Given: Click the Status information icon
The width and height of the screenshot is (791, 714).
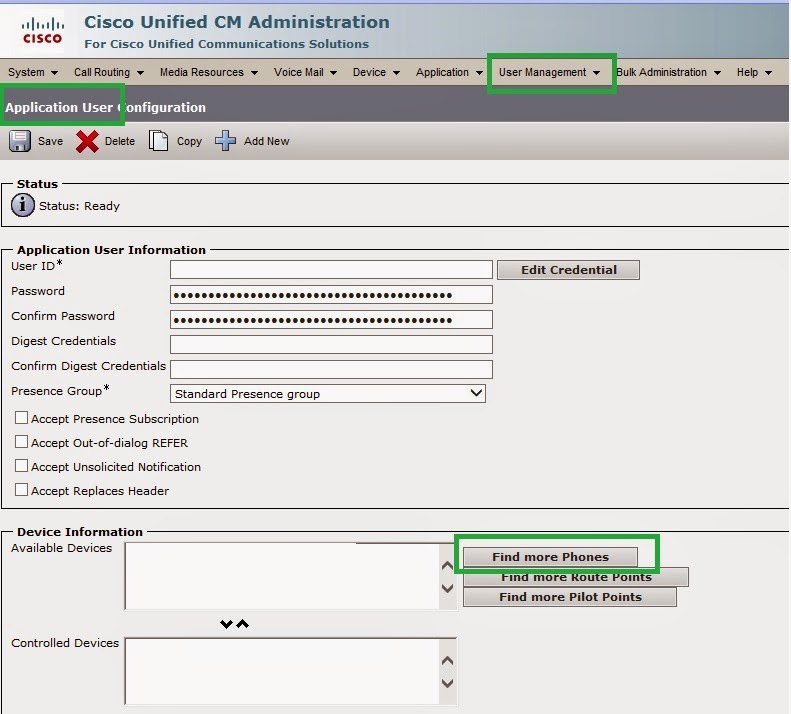Looking at the screenshot, I should [23, 205].
